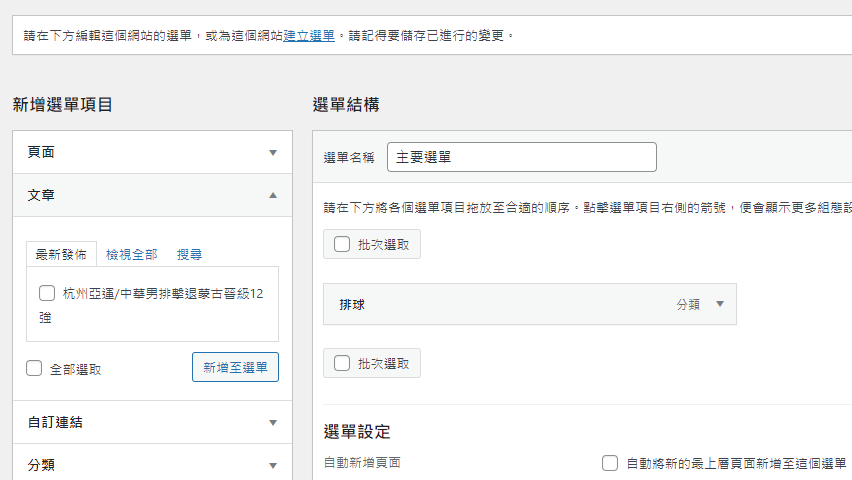Click the 分類 type label on 排球 item
The image size is (852, 480).
tap(688, 304)
